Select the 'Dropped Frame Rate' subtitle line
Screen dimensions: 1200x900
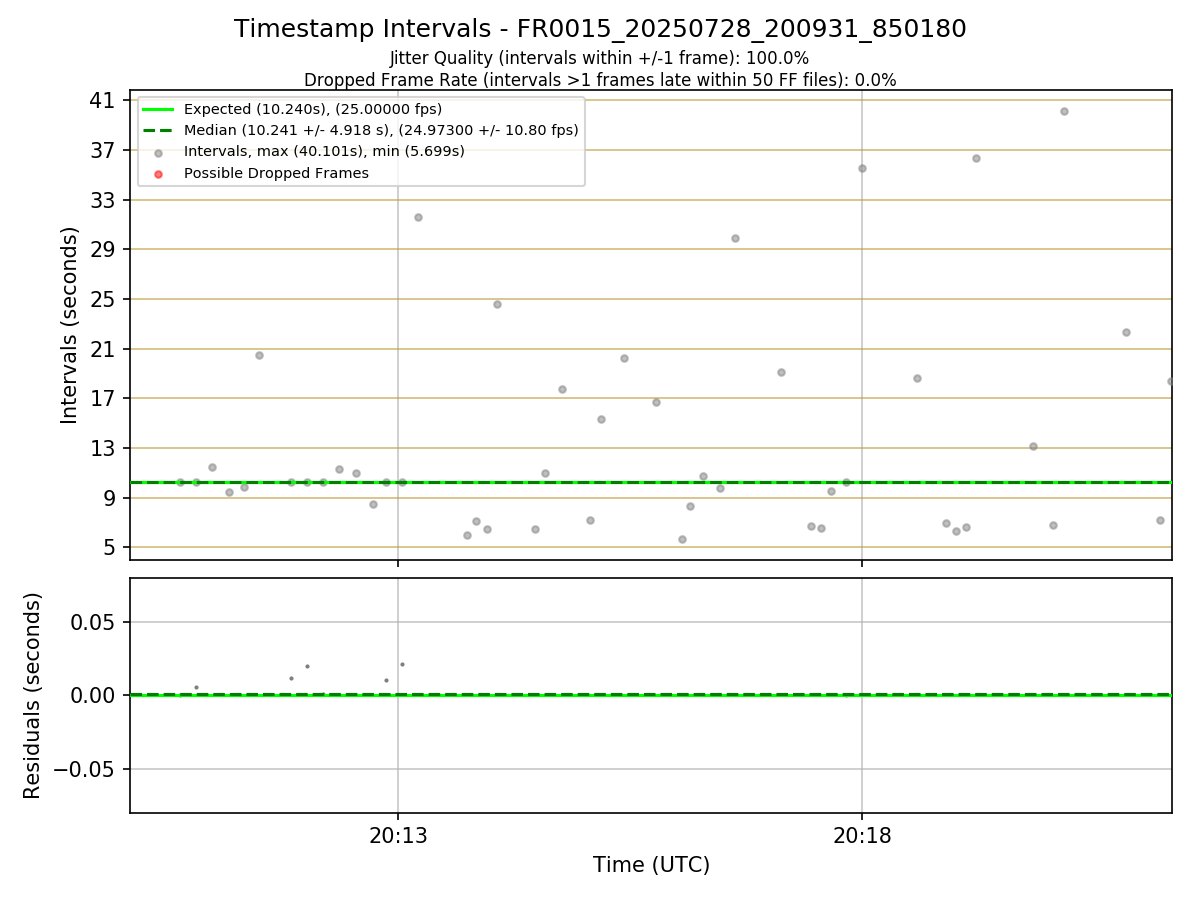(600, 80)
